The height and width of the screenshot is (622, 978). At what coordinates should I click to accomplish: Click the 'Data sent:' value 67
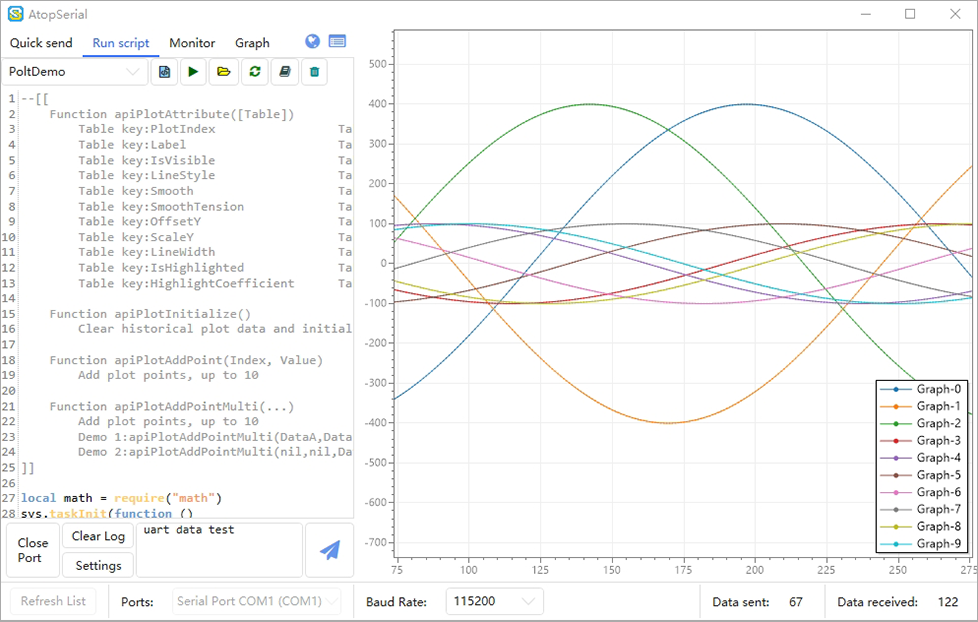pyautogui.click(x=796, y=602)
